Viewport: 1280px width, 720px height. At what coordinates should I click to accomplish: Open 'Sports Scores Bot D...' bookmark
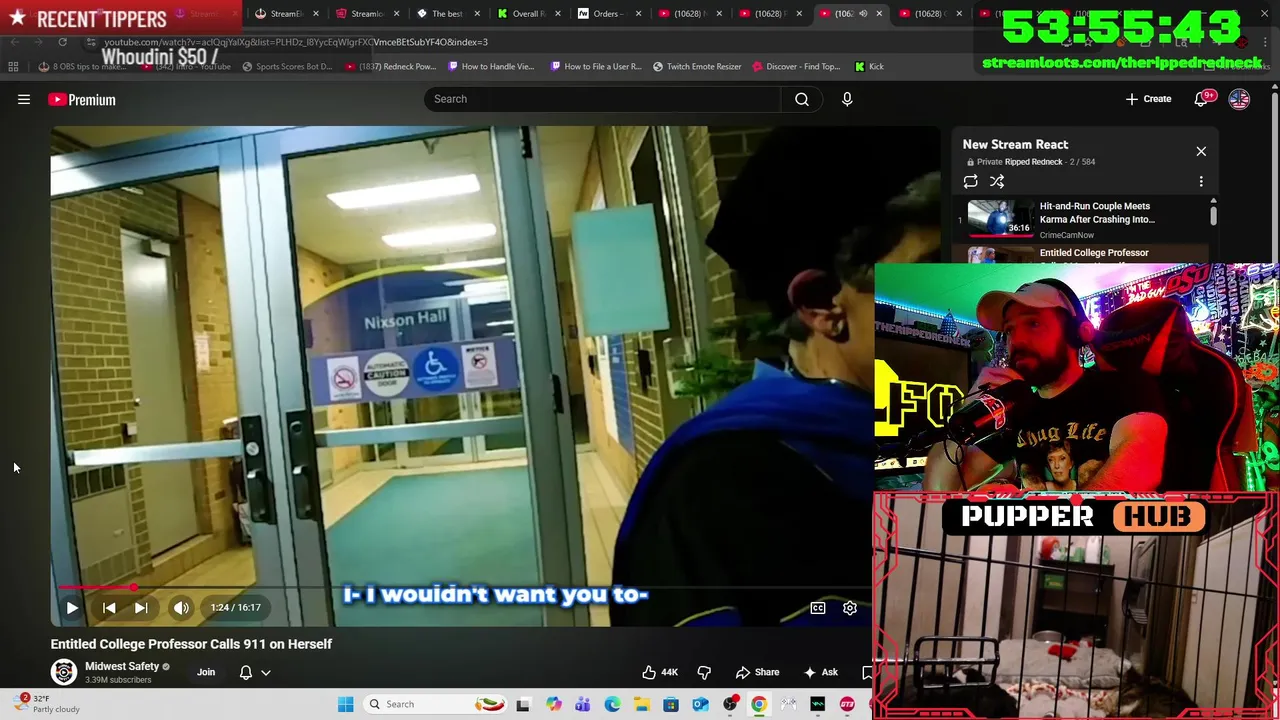coord(287,66)
